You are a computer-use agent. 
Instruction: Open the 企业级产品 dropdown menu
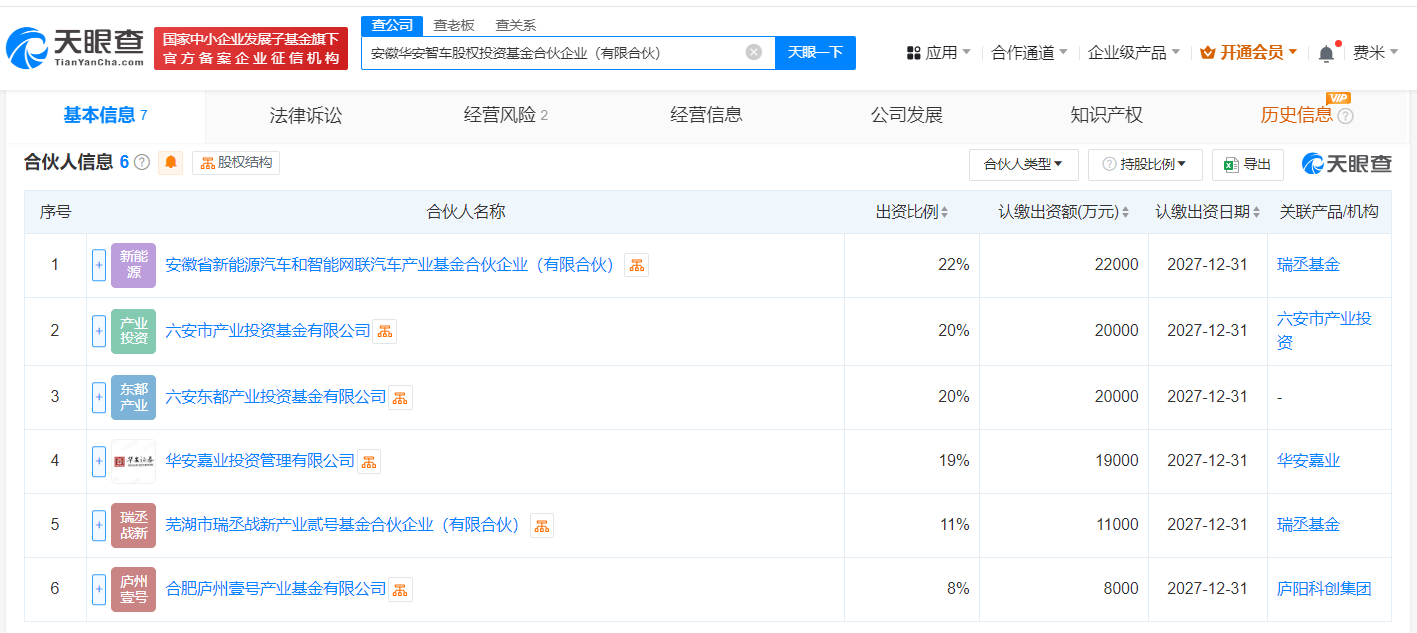click(x=1134, y=53)
